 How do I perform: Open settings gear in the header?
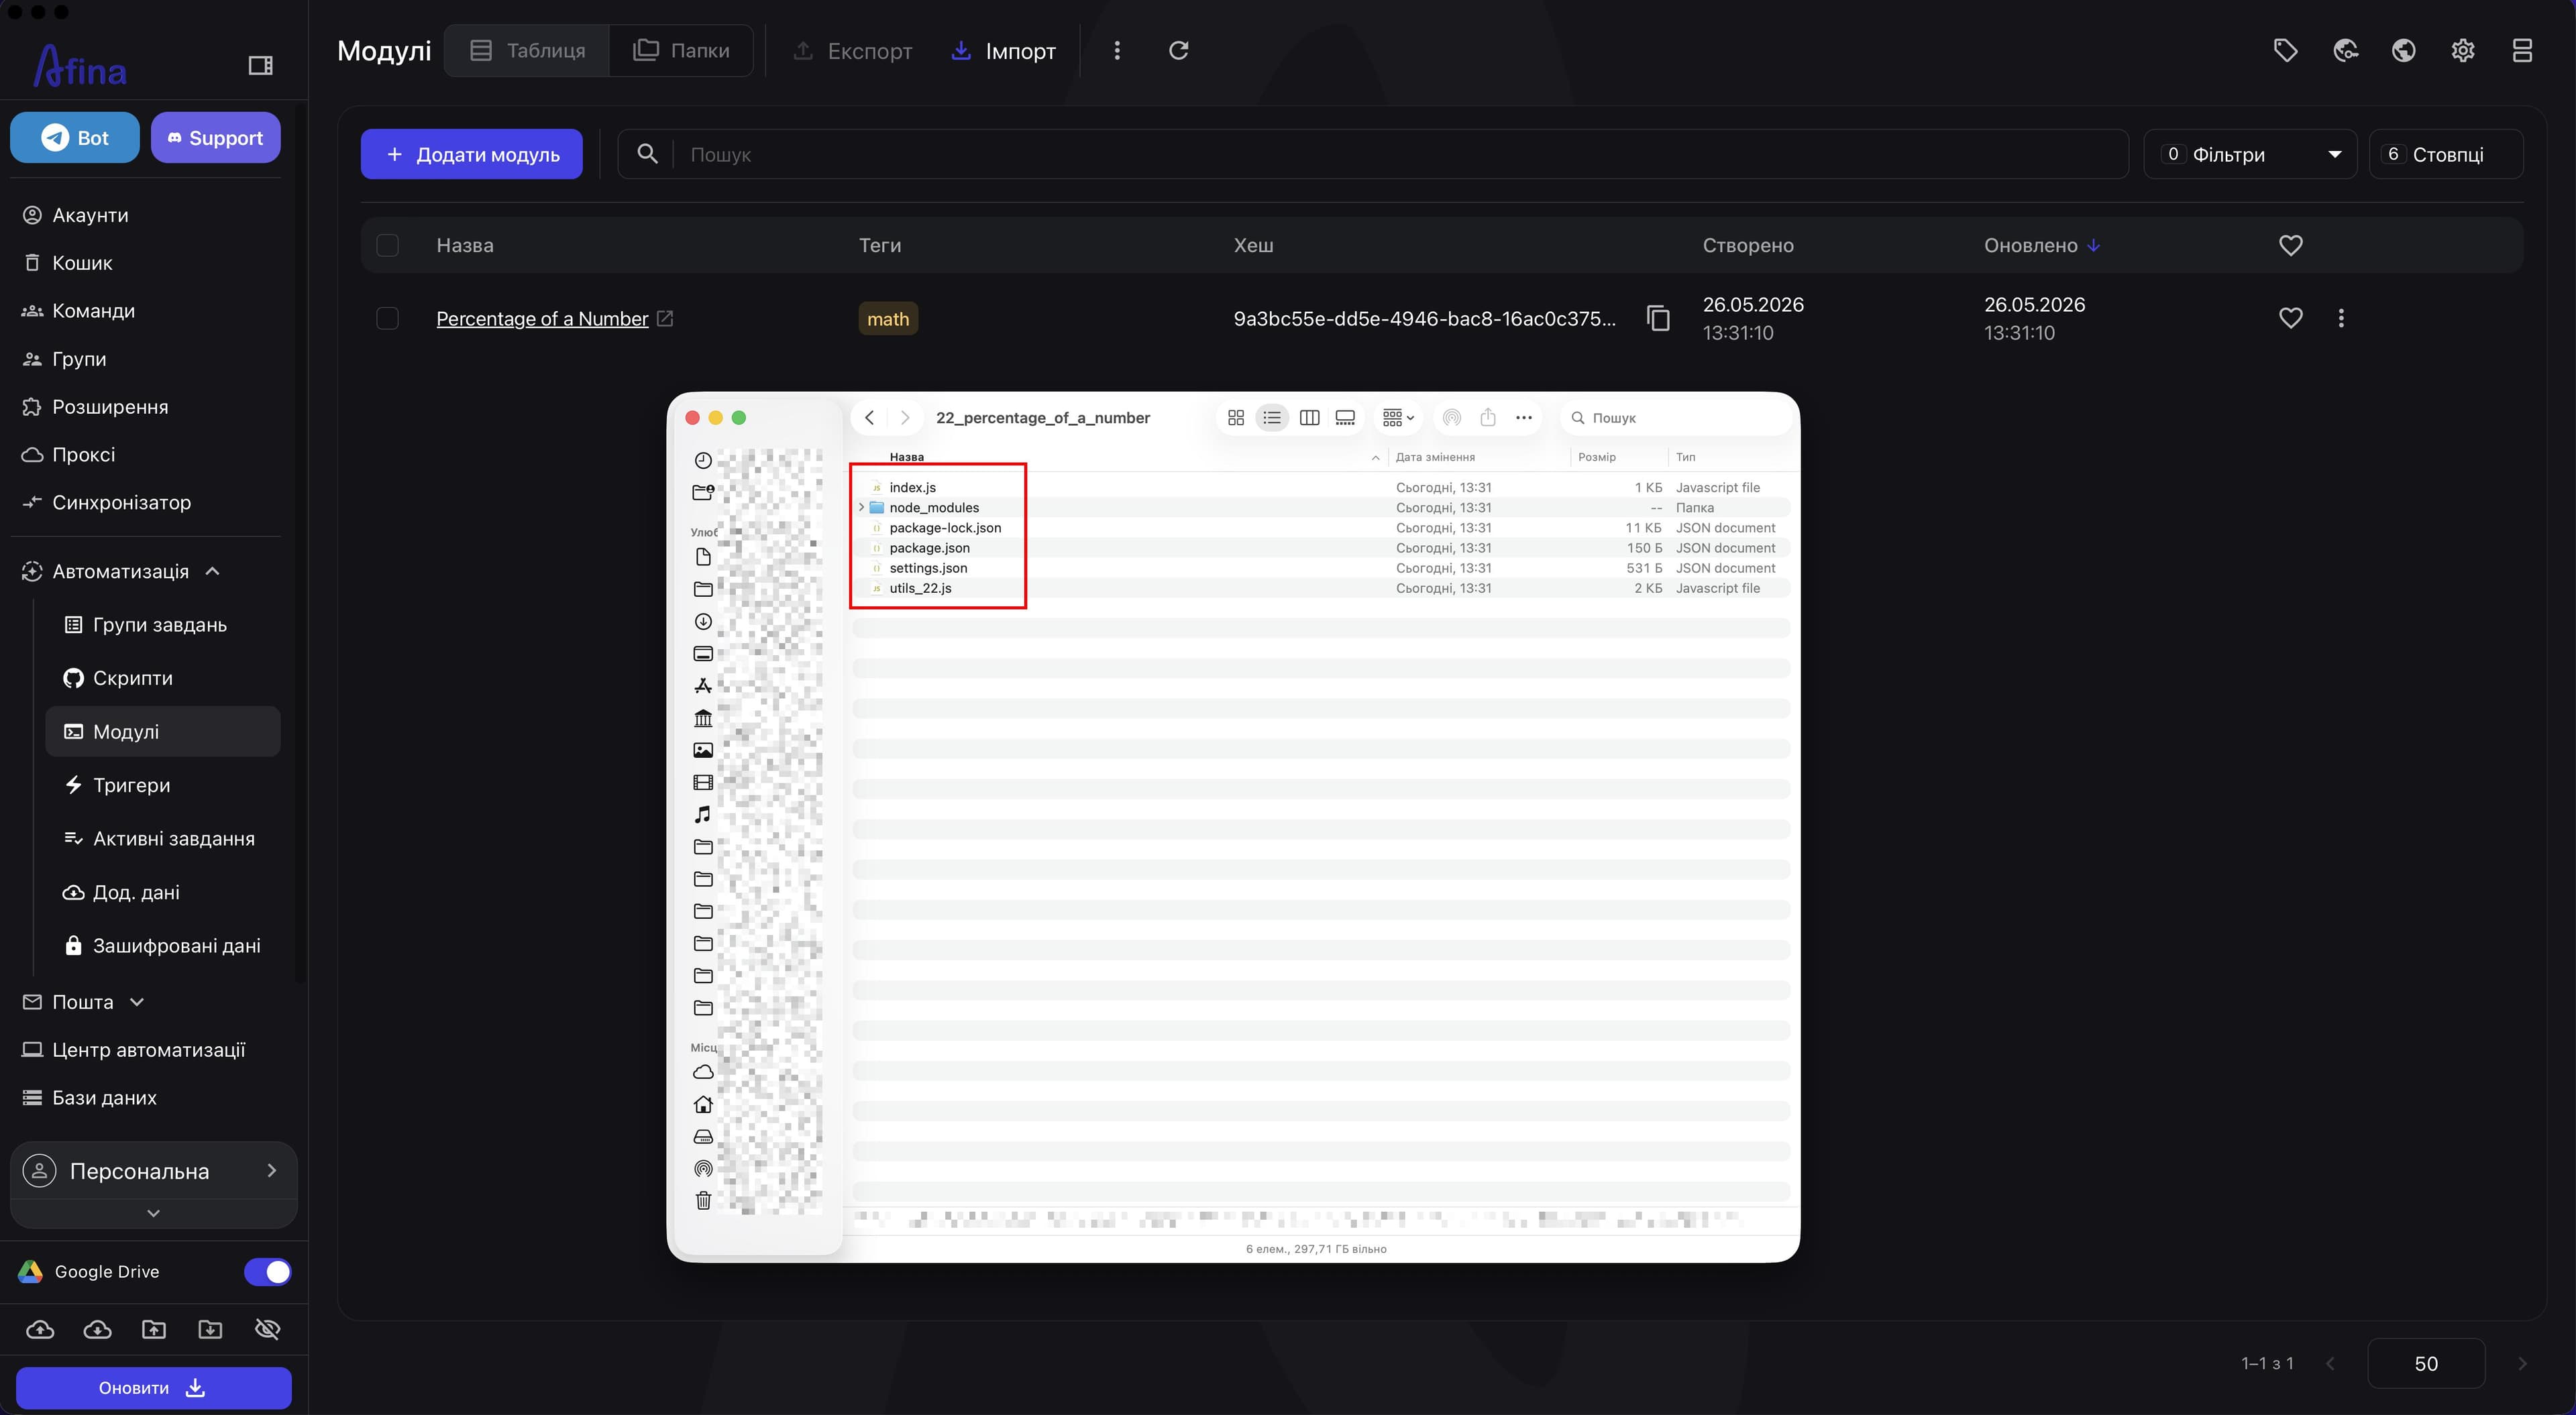point(2463,50)
